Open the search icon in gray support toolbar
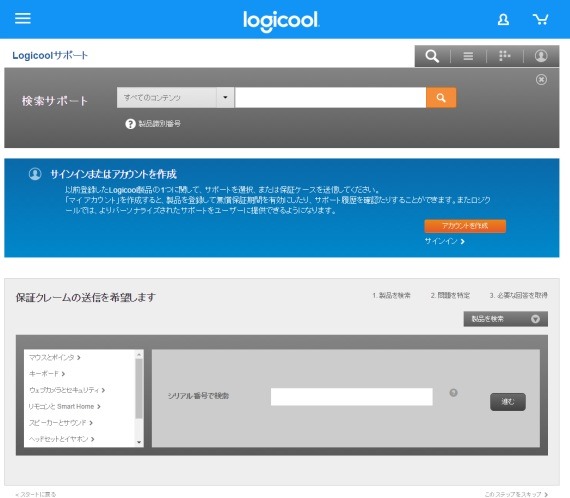 [432, 56]
